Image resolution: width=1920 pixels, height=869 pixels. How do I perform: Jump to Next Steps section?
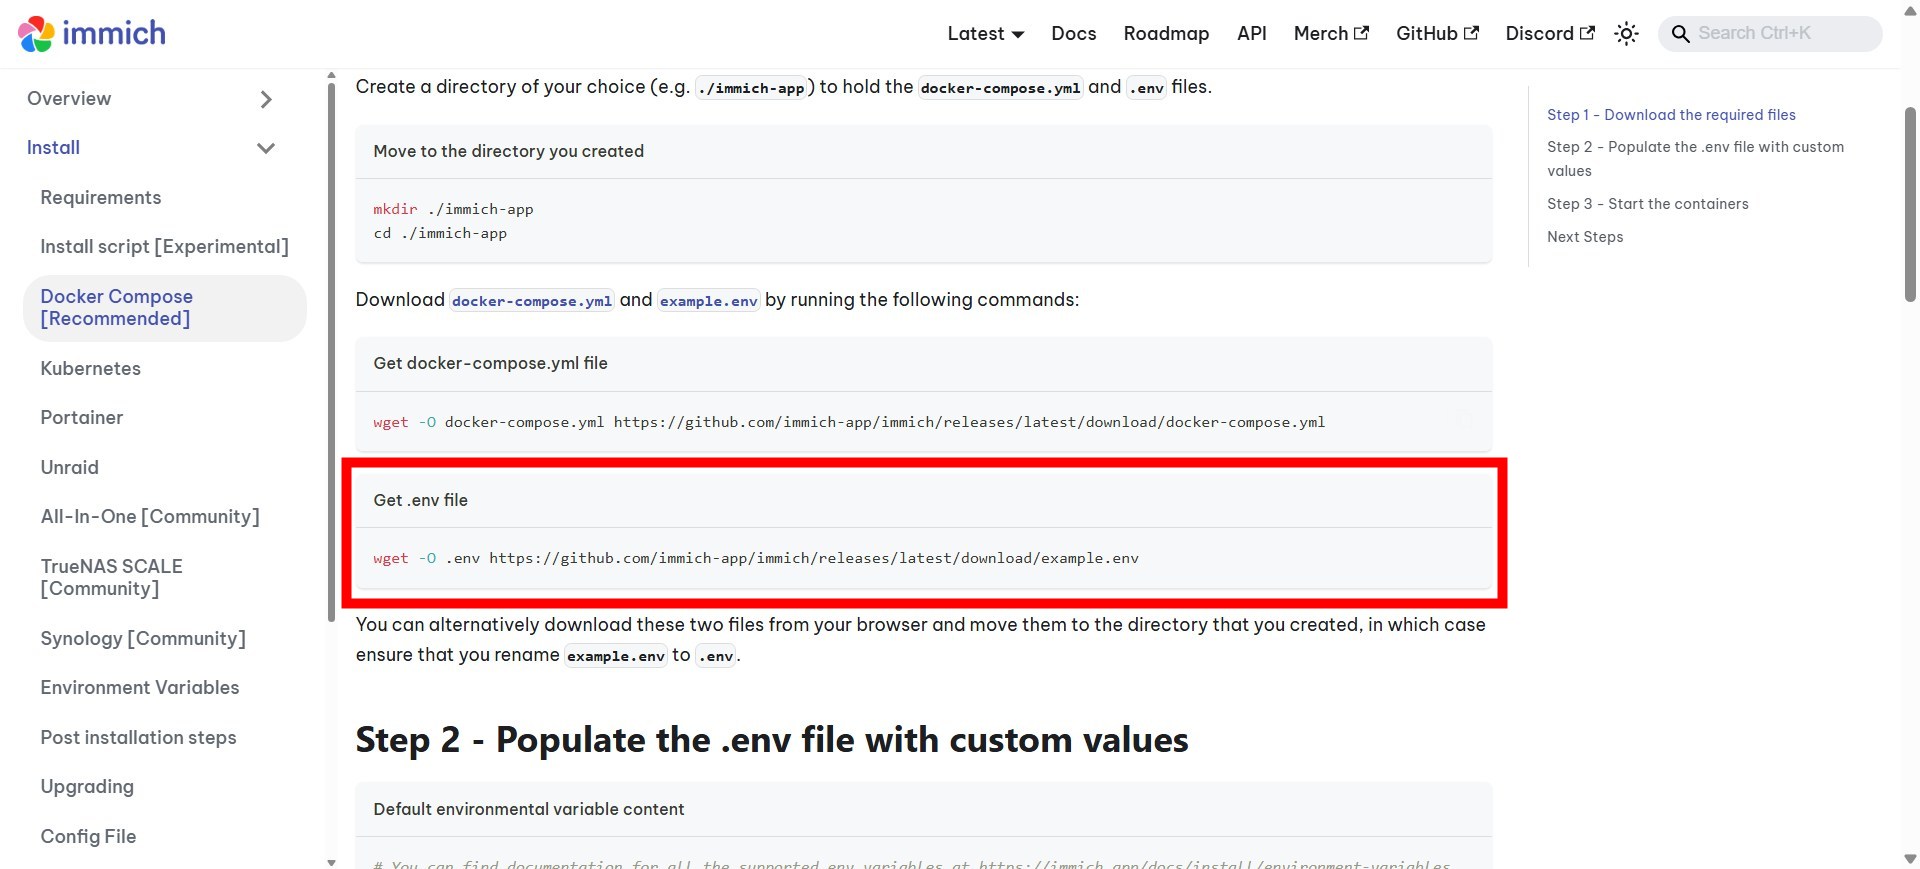point(1585,237)
